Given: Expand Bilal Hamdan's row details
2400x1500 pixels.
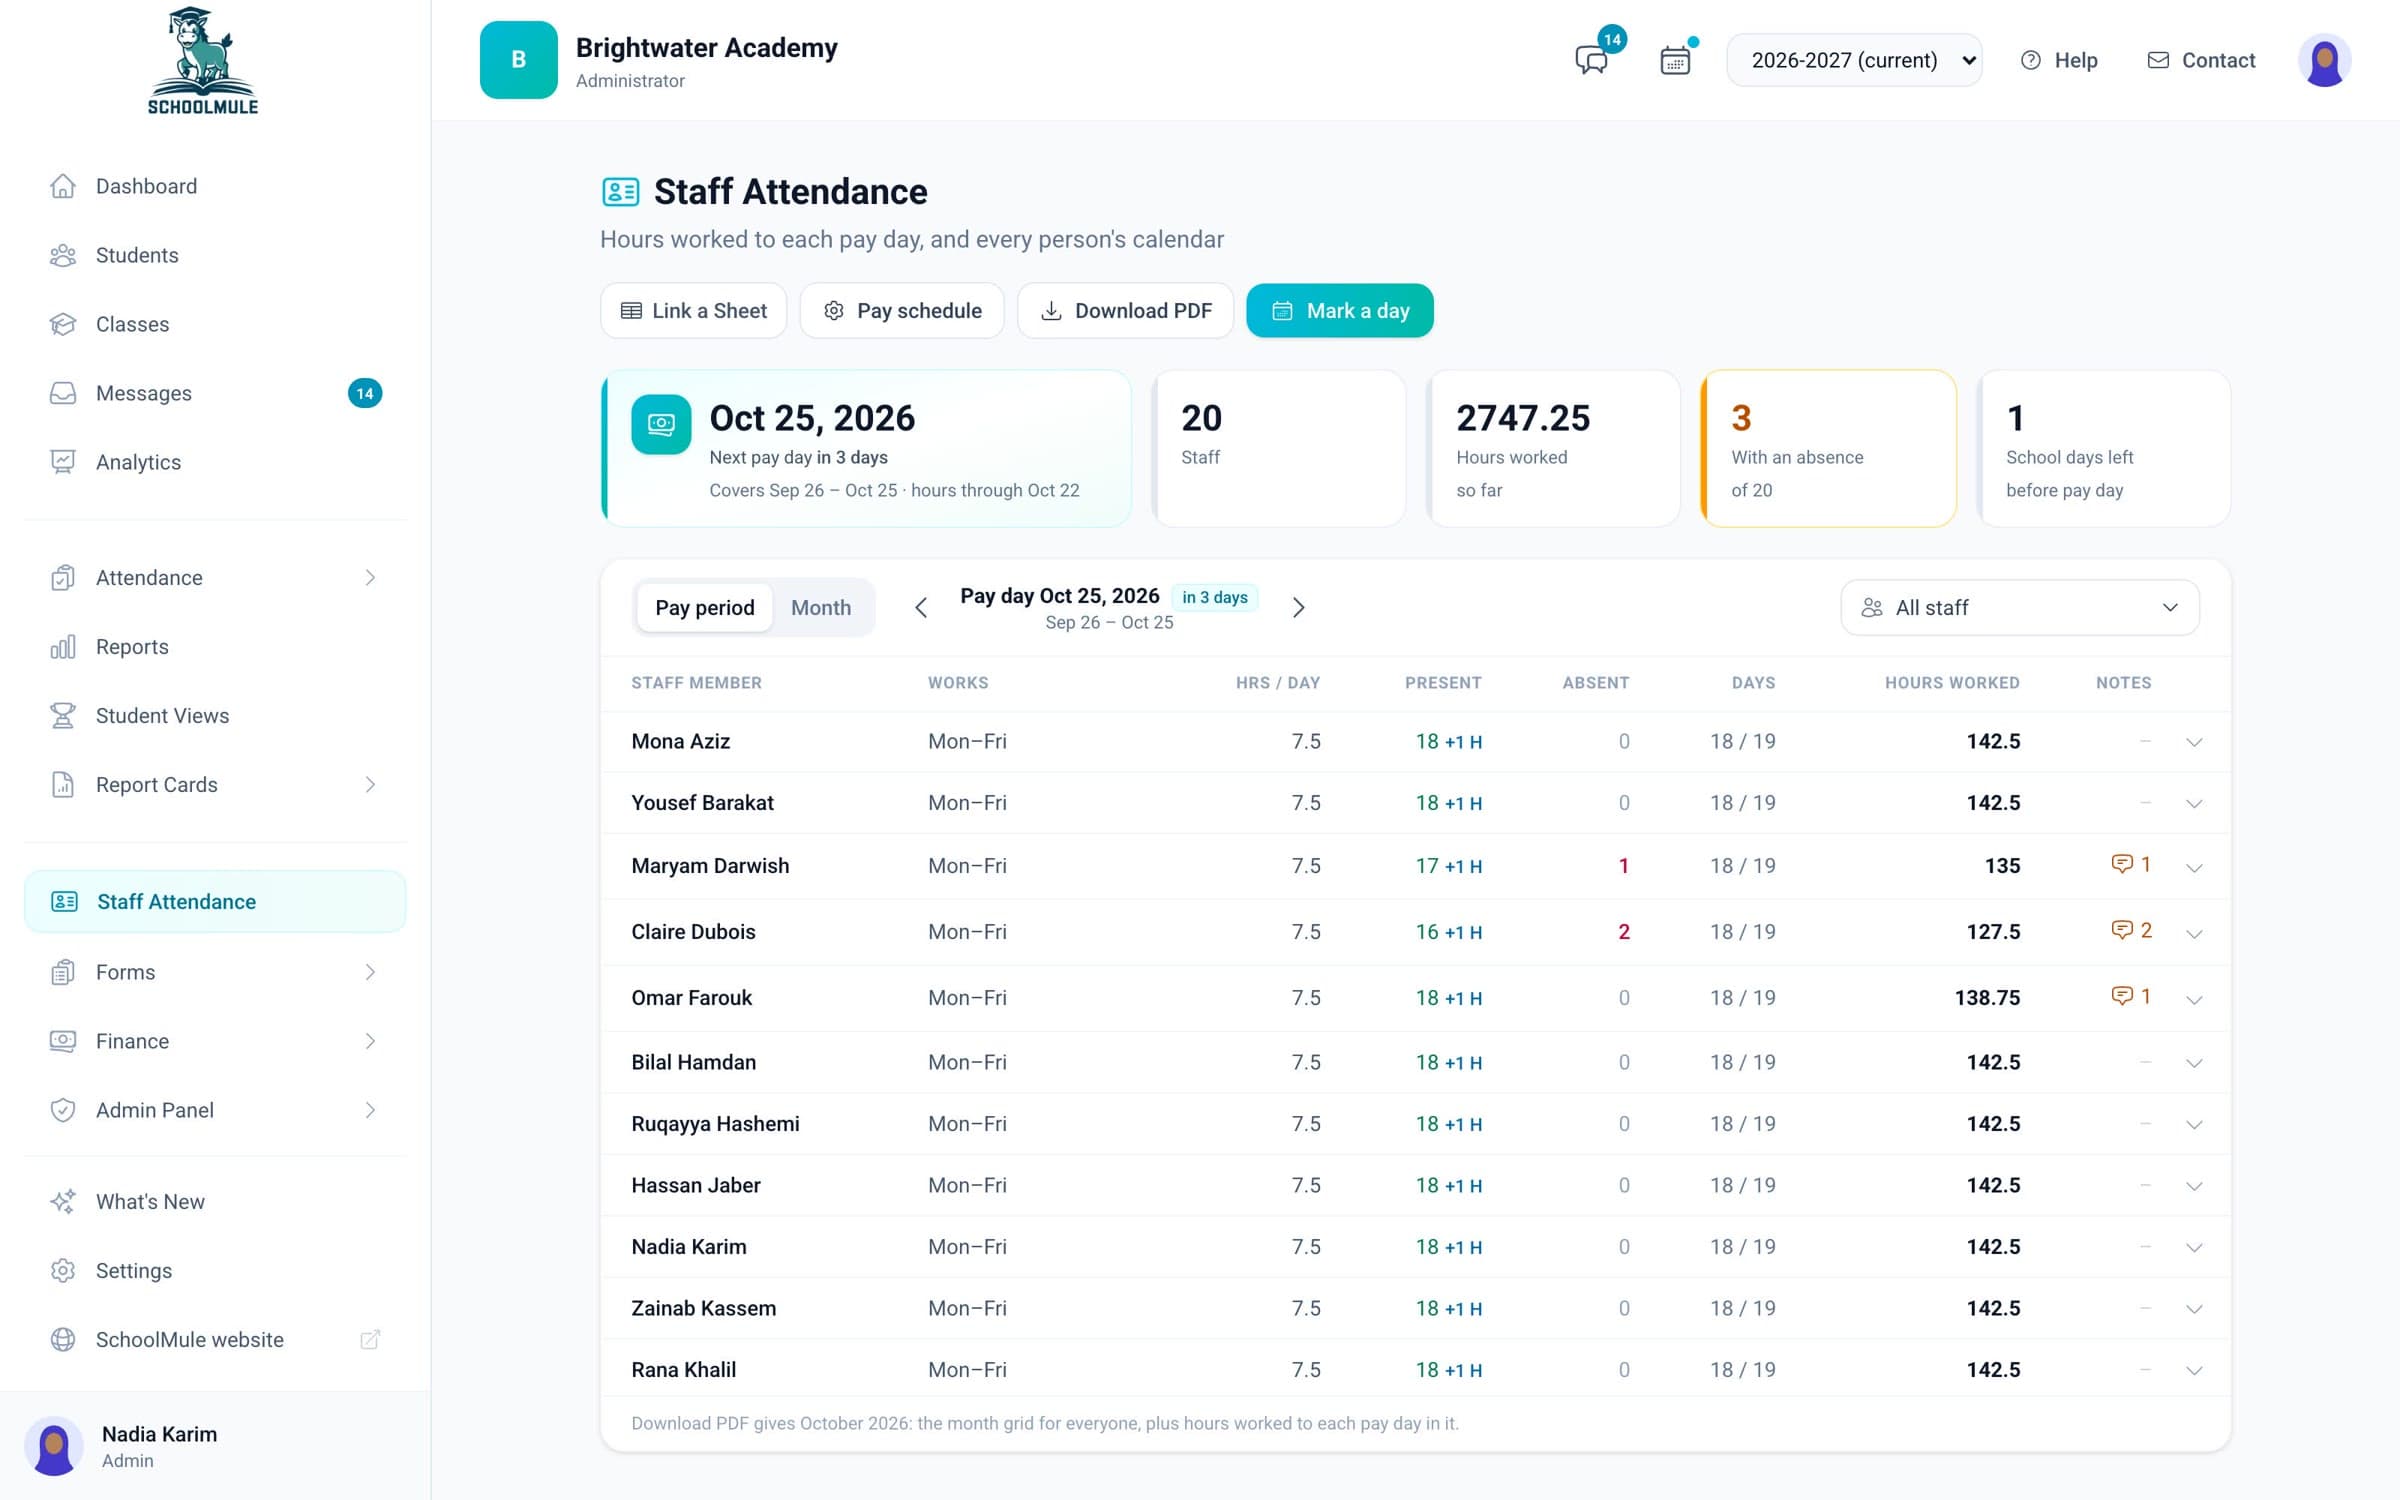Looking at the screenshot, I should pyautogui.click(x=2194, y=1063).
